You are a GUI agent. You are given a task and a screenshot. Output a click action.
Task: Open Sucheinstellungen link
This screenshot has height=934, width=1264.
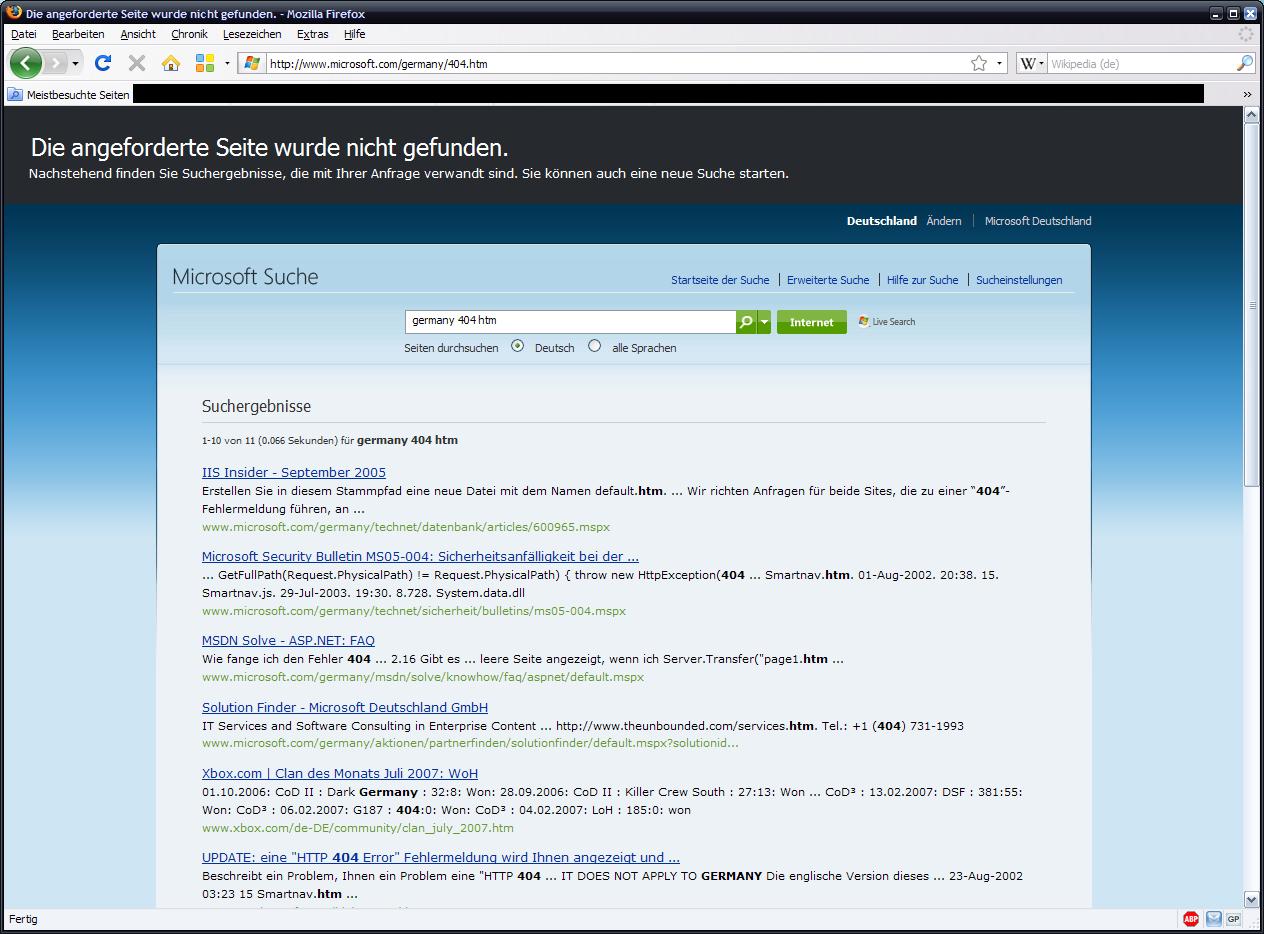click(1019, 280)
